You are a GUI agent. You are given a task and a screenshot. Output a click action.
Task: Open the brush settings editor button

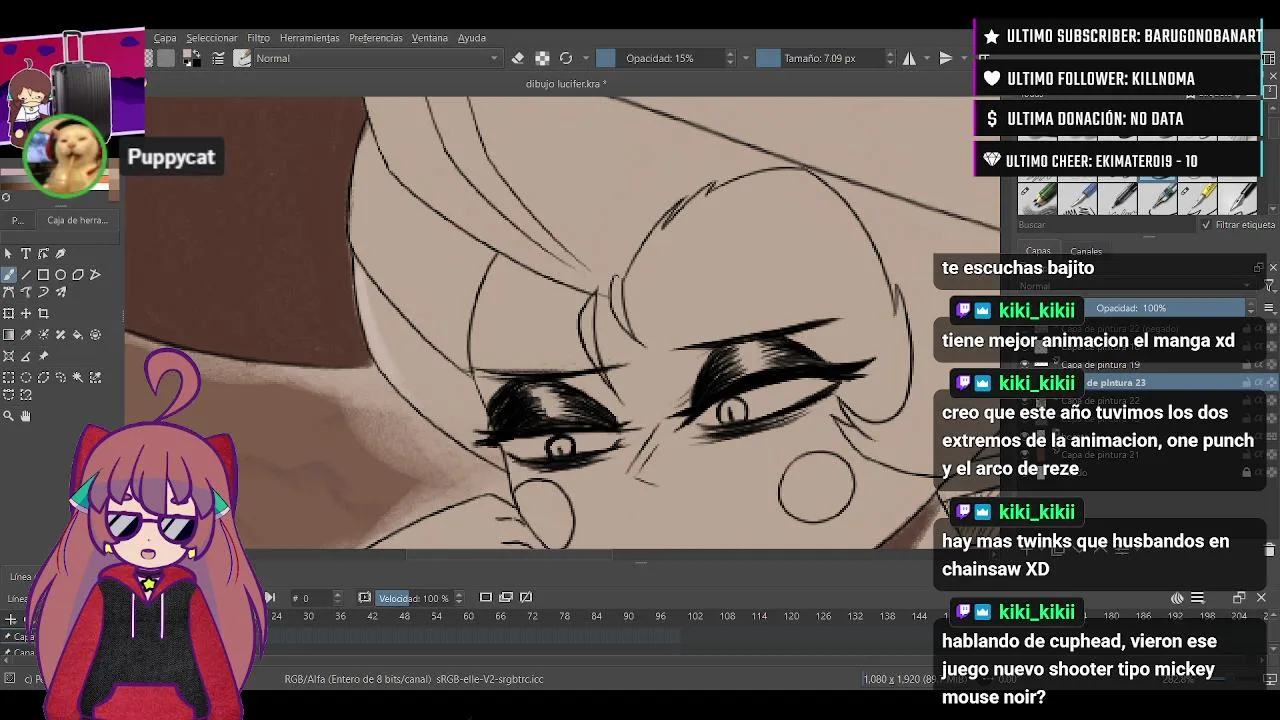[x=218, y=58]
